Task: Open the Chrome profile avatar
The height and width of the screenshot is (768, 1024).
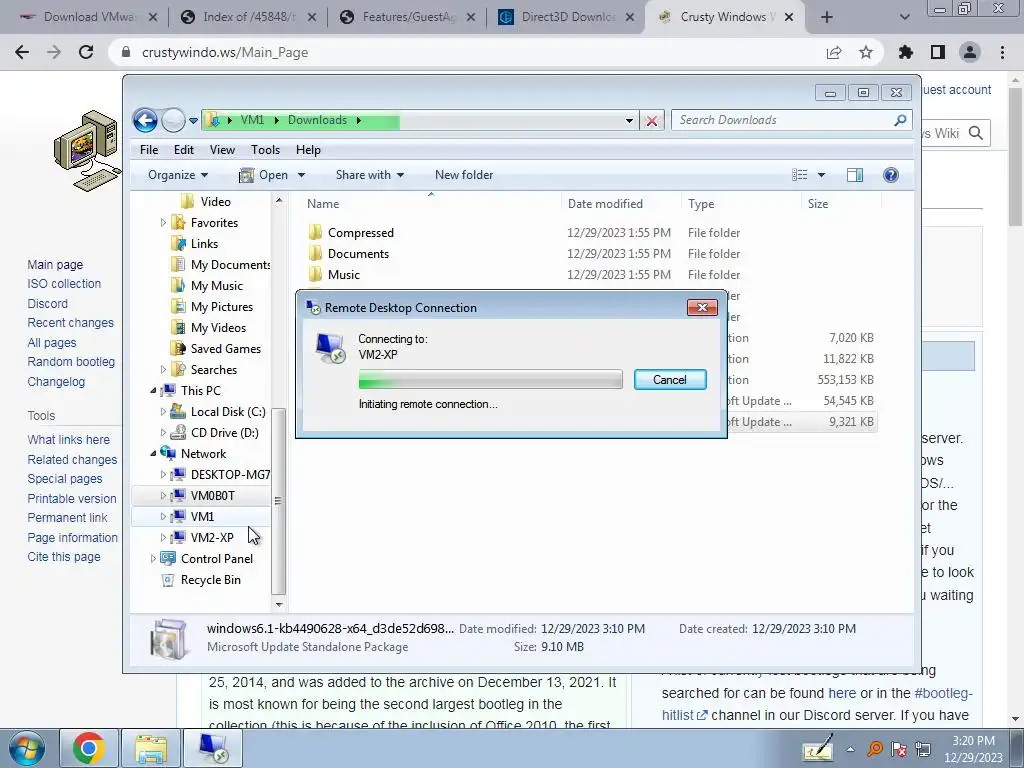Action: 970,52
